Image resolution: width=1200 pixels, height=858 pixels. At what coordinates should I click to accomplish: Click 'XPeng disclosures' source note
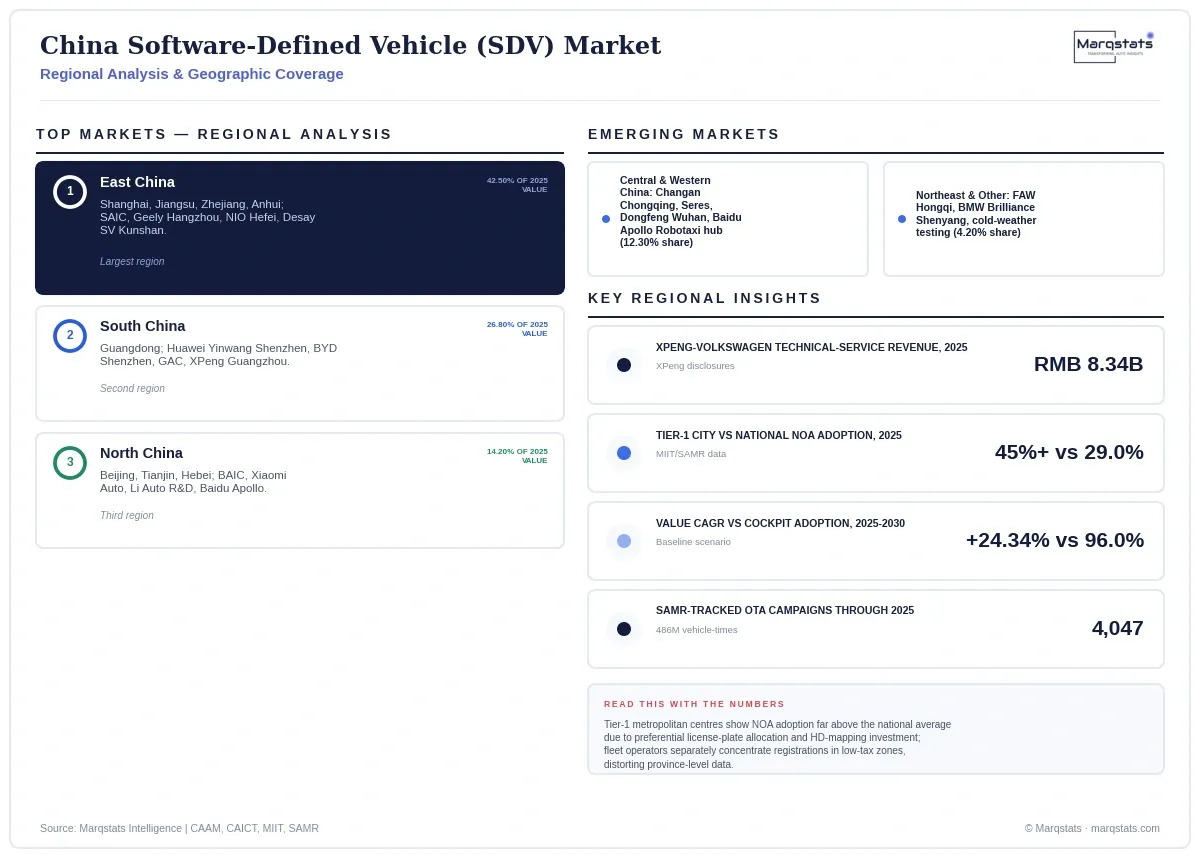pos(695,366)
